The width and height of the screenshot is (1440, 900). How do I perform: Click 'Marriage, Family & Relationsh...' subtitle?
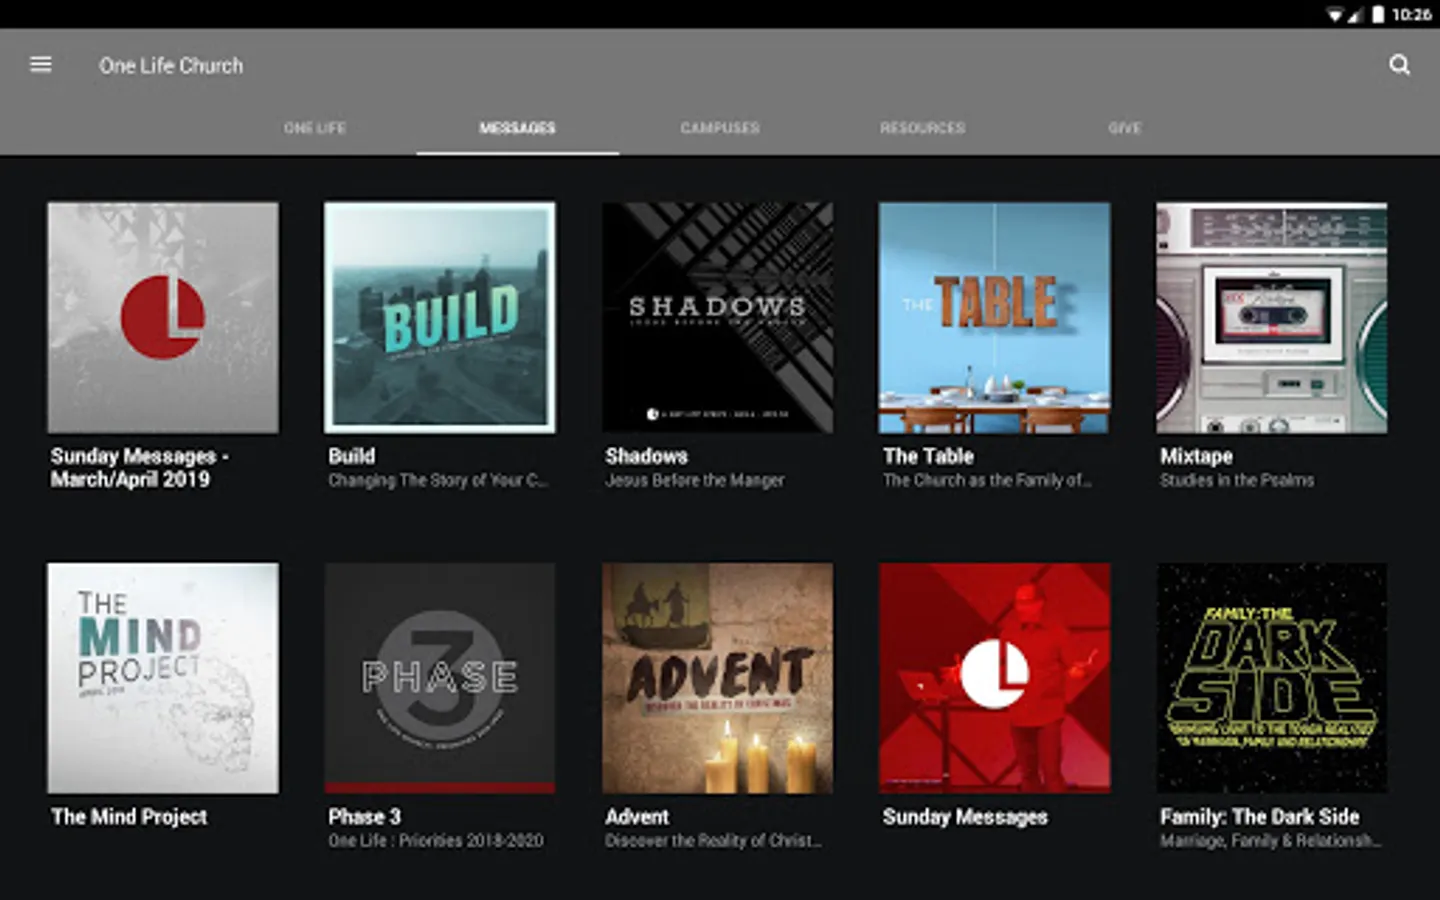(1270, 841)
